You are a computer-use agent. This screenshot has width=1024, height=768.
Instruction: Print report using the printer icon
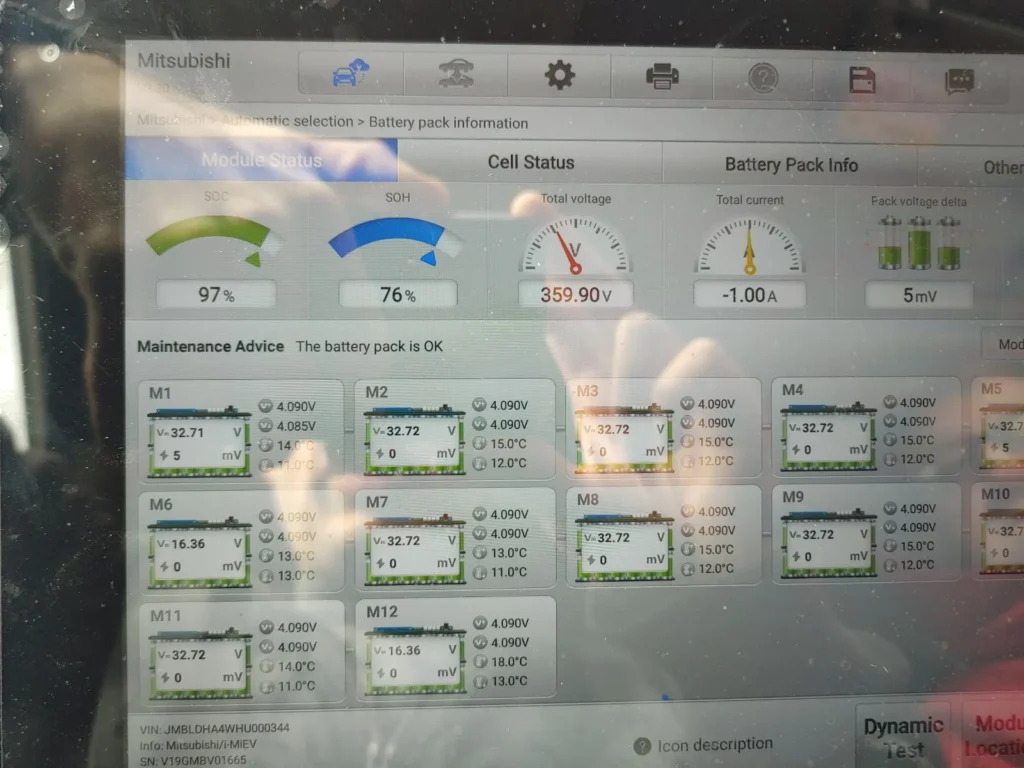point(662,76)
